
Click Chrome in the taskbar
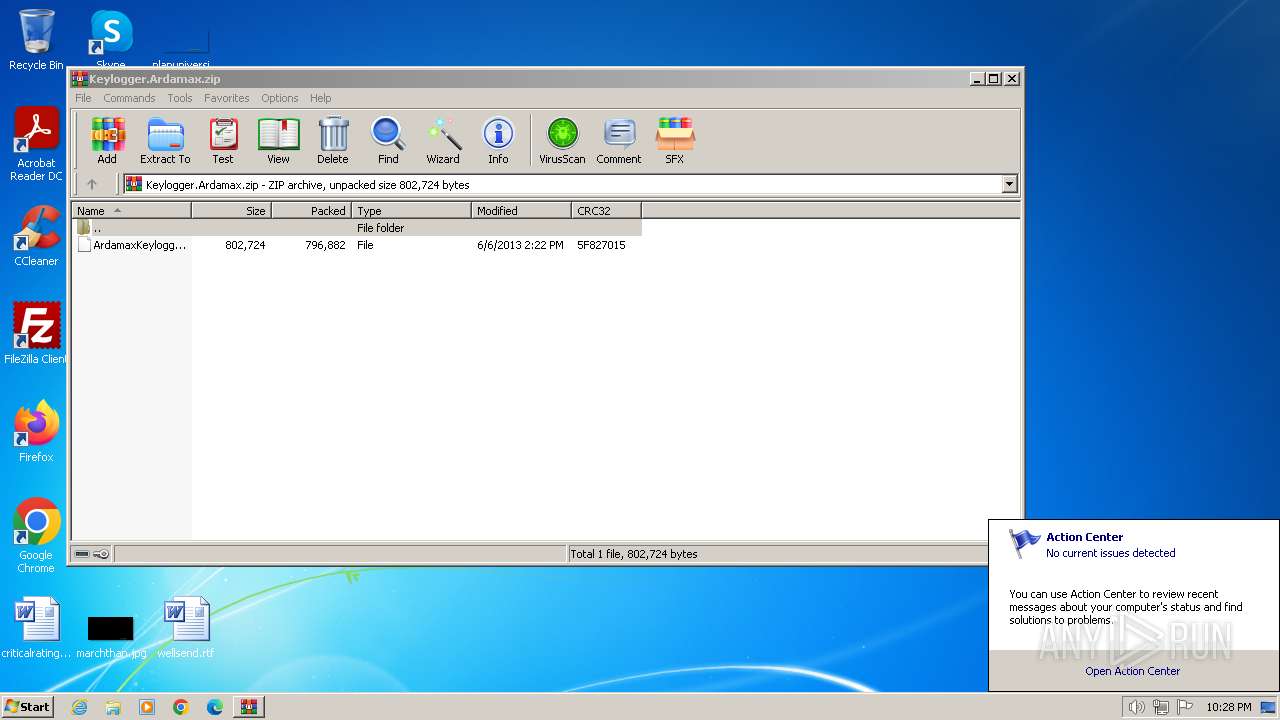coord(181,707)
